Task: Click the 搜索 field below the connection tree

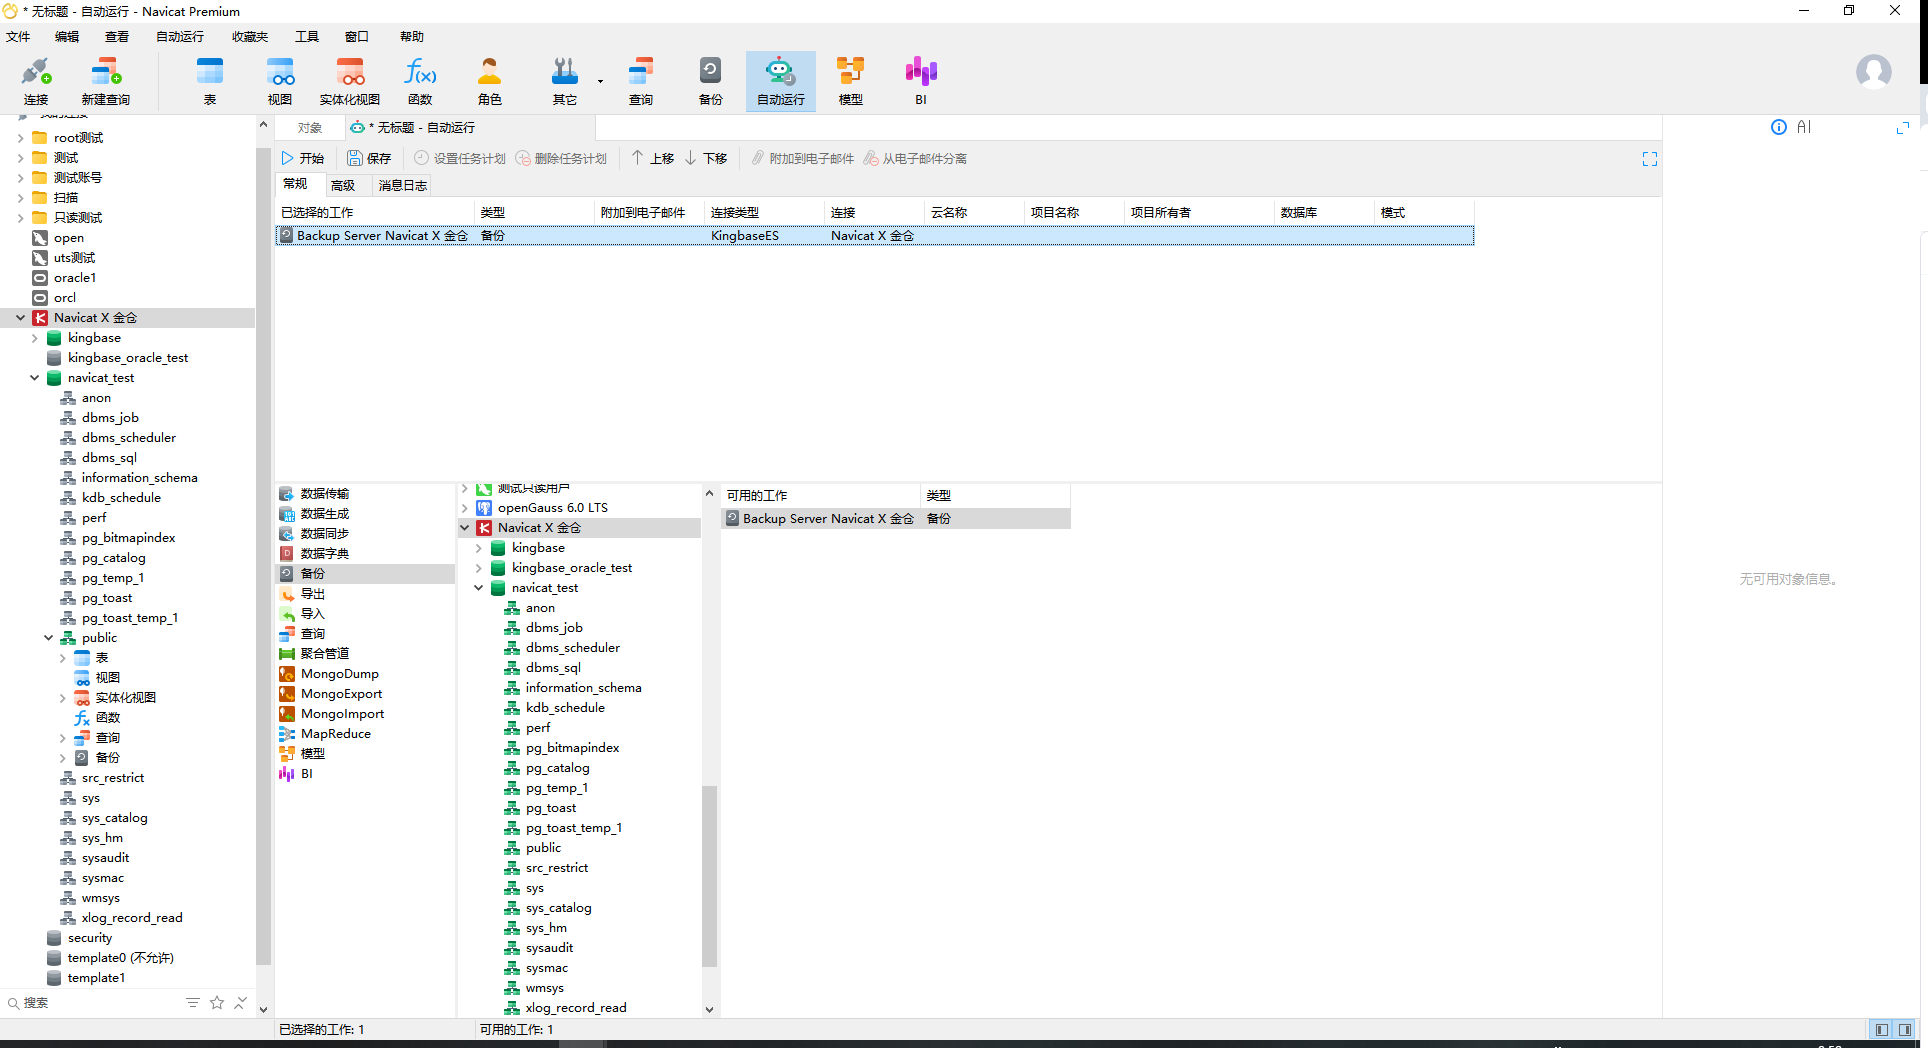Action: (x=95, y=1003)
